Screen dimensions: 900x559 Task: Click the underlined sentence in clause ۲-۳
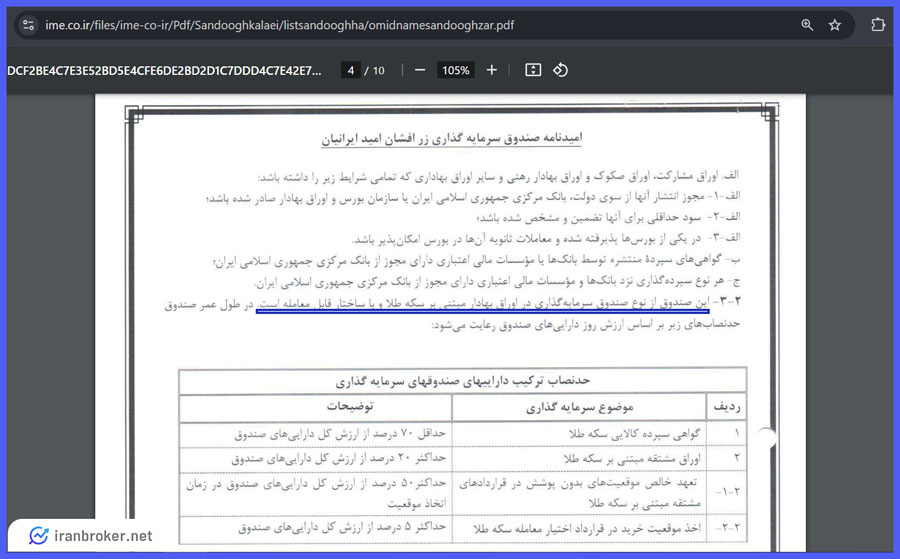[x=482, y=304]
